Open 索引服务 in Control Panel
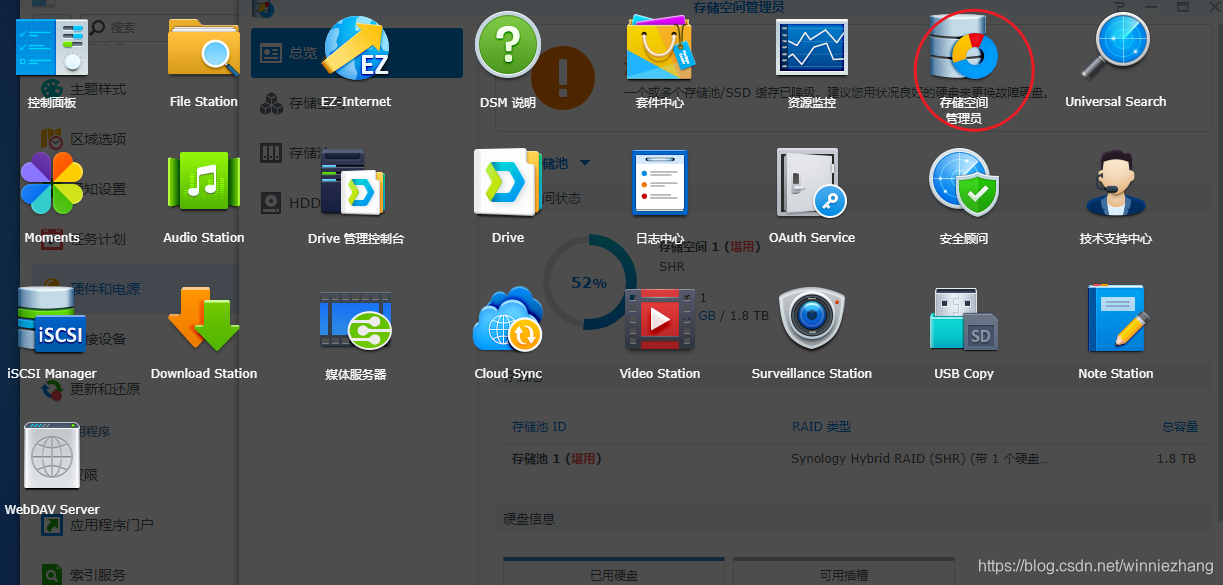This screenshot has height=585, width=1223. coord(98,575)
